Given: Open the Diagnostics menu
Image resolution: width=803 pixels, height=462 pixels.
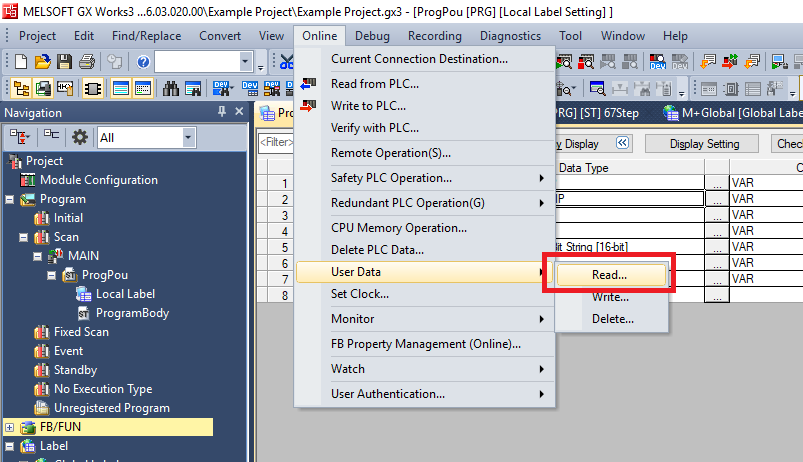Looking at the screenshot, I should pyautogui.click(x=510, y=35).
